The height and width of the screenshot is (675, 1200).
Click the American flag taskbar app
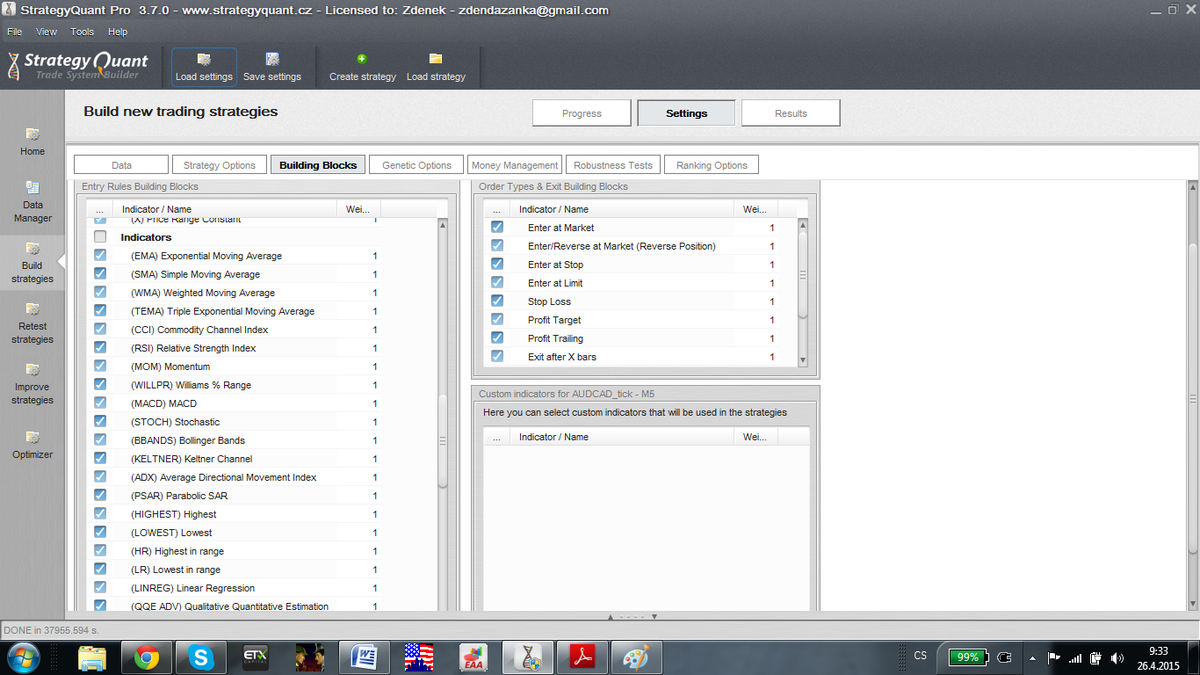(x=418, y=657)
